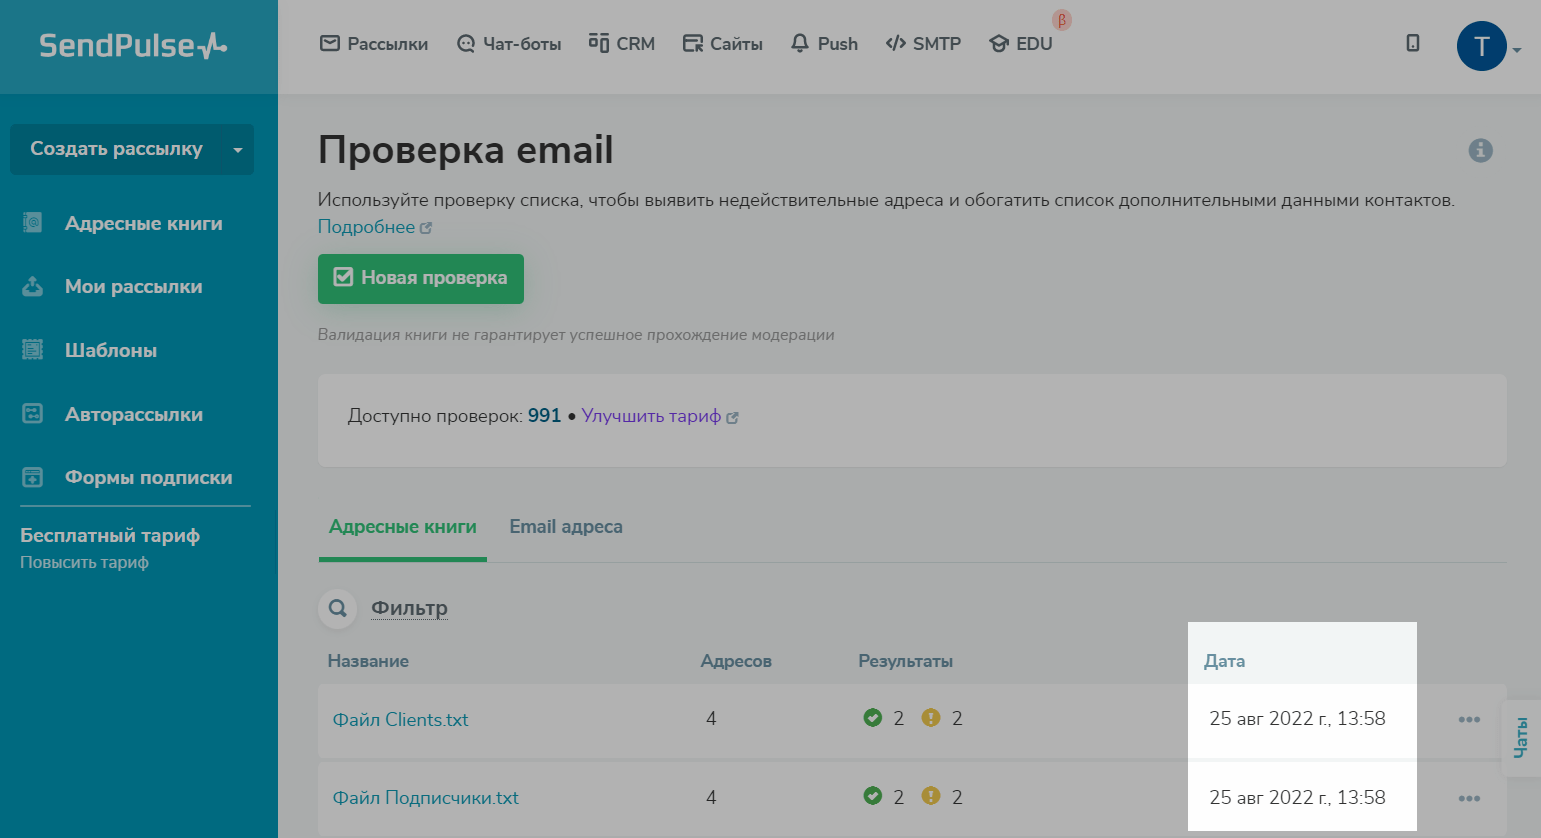This screenshot has width=1541, height=838.
Task: Click the Дата column header
Action: click(x=1224, y=661)
